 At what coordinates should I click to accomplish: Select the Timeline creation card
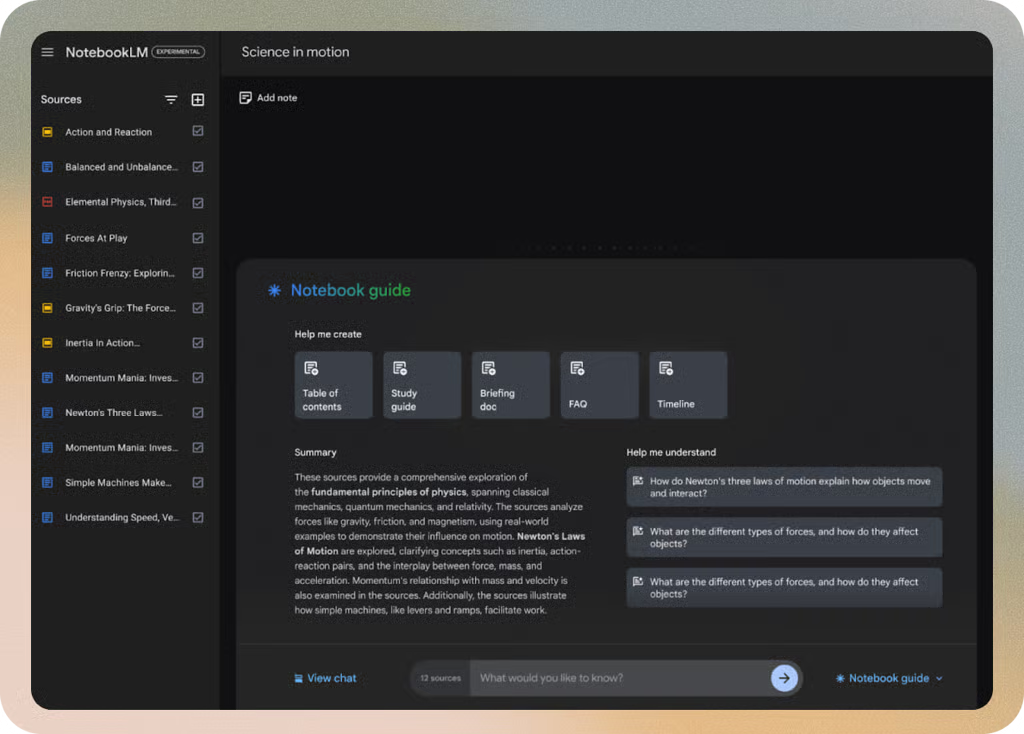pyautogui.click(x=688, y=385)
